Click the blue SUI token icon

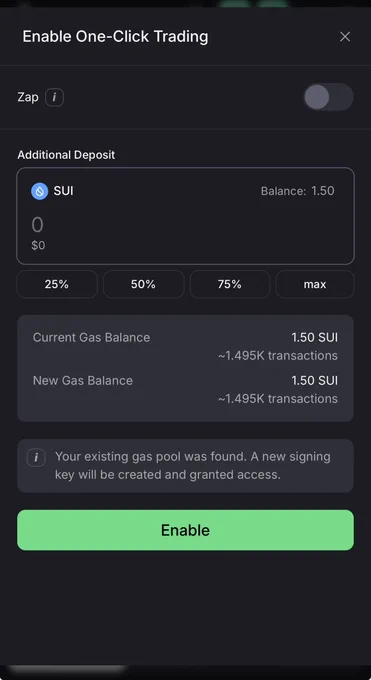pyautogui.click(x=39, y=191)
